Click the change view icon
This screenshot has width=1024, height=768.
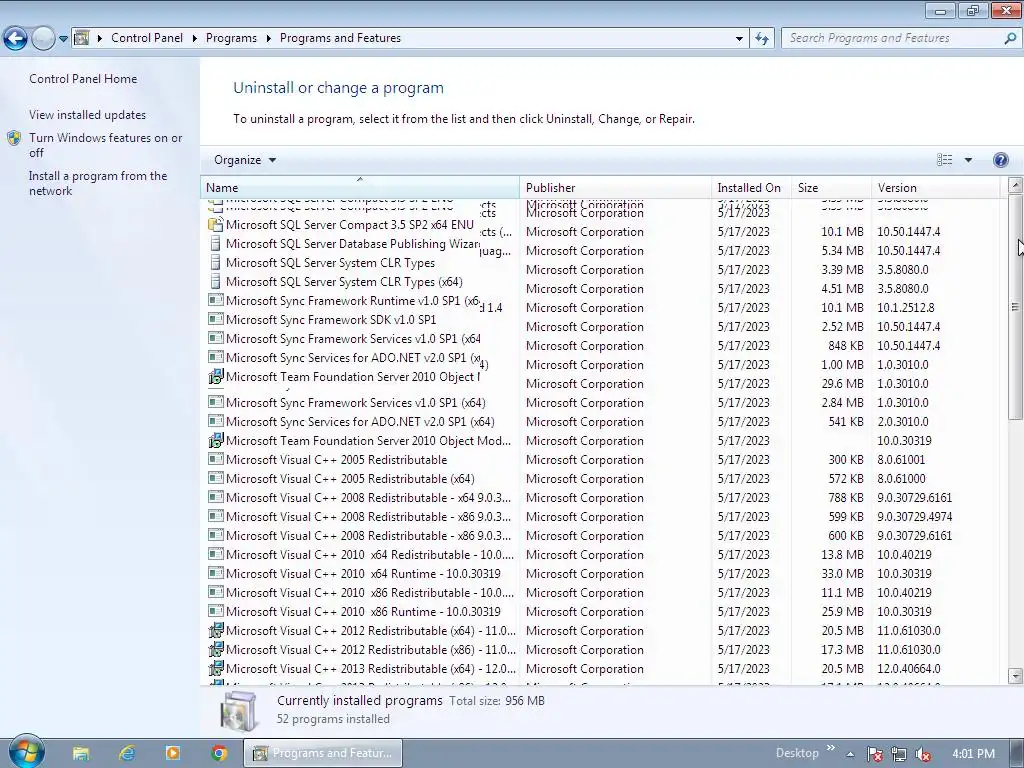944,160
